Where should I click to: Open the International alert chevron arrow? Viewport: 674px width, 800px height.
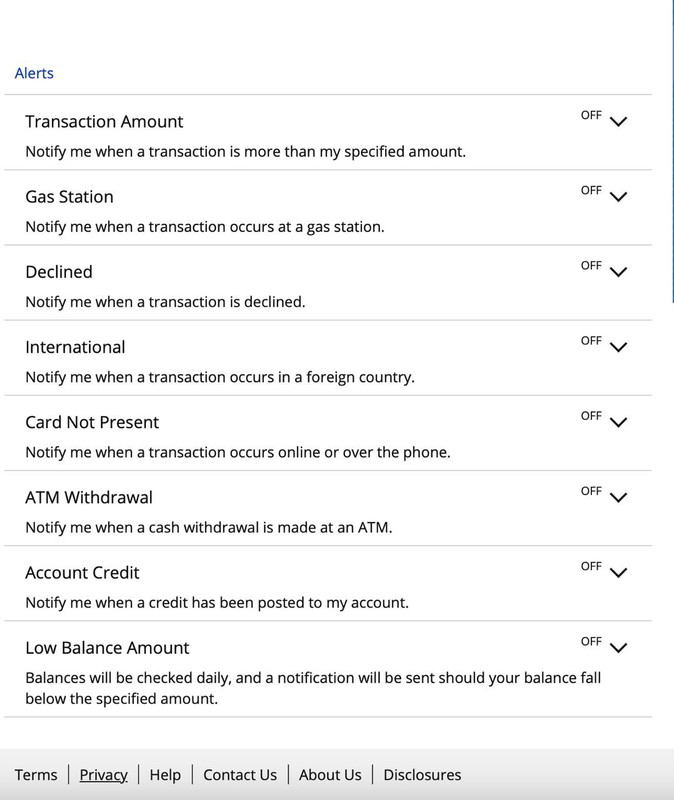click(618, 347)
